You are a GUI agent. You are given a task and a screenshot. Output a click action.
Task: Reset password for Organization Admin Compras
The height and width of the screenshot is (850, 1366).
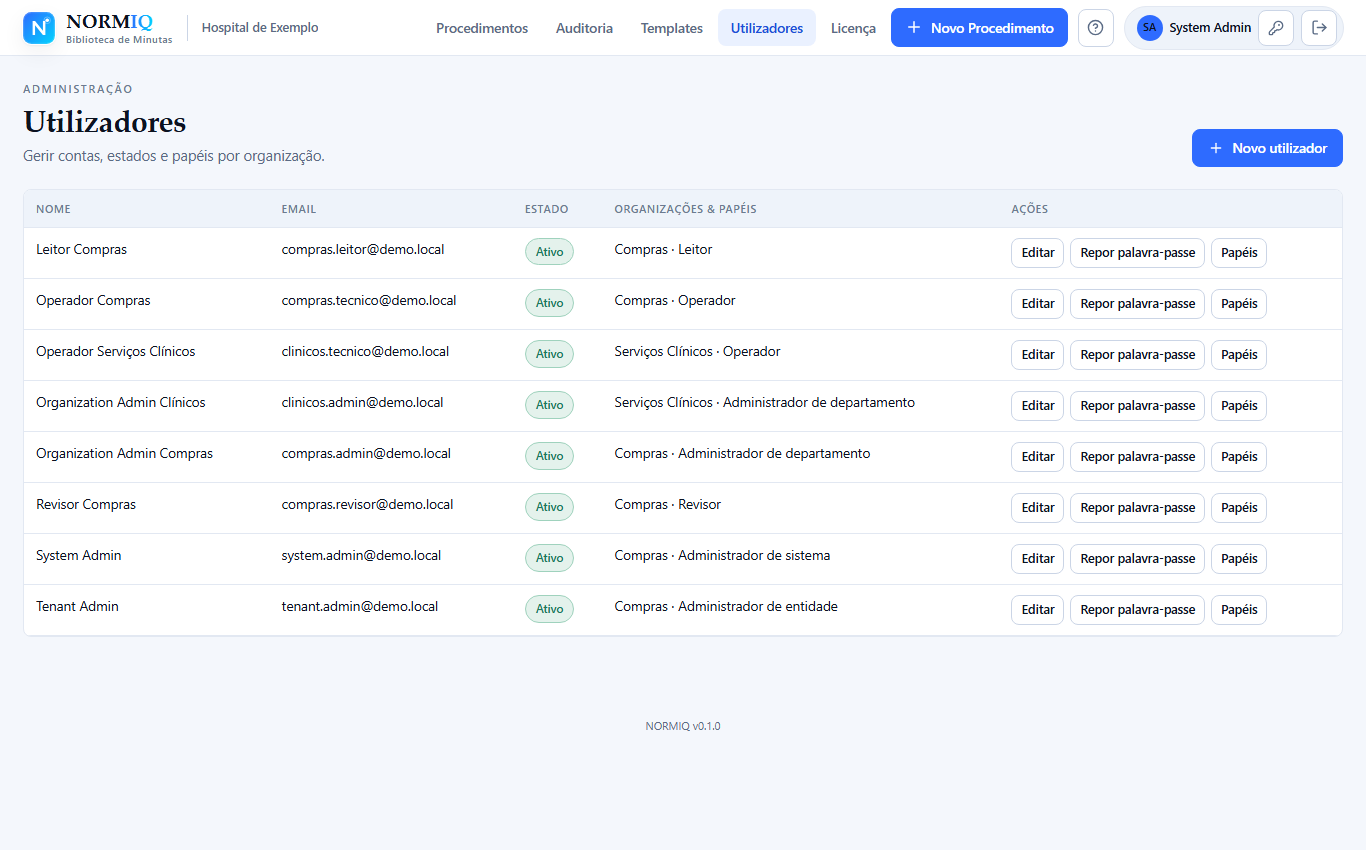pyautogui.click(x=1137, y=457)
